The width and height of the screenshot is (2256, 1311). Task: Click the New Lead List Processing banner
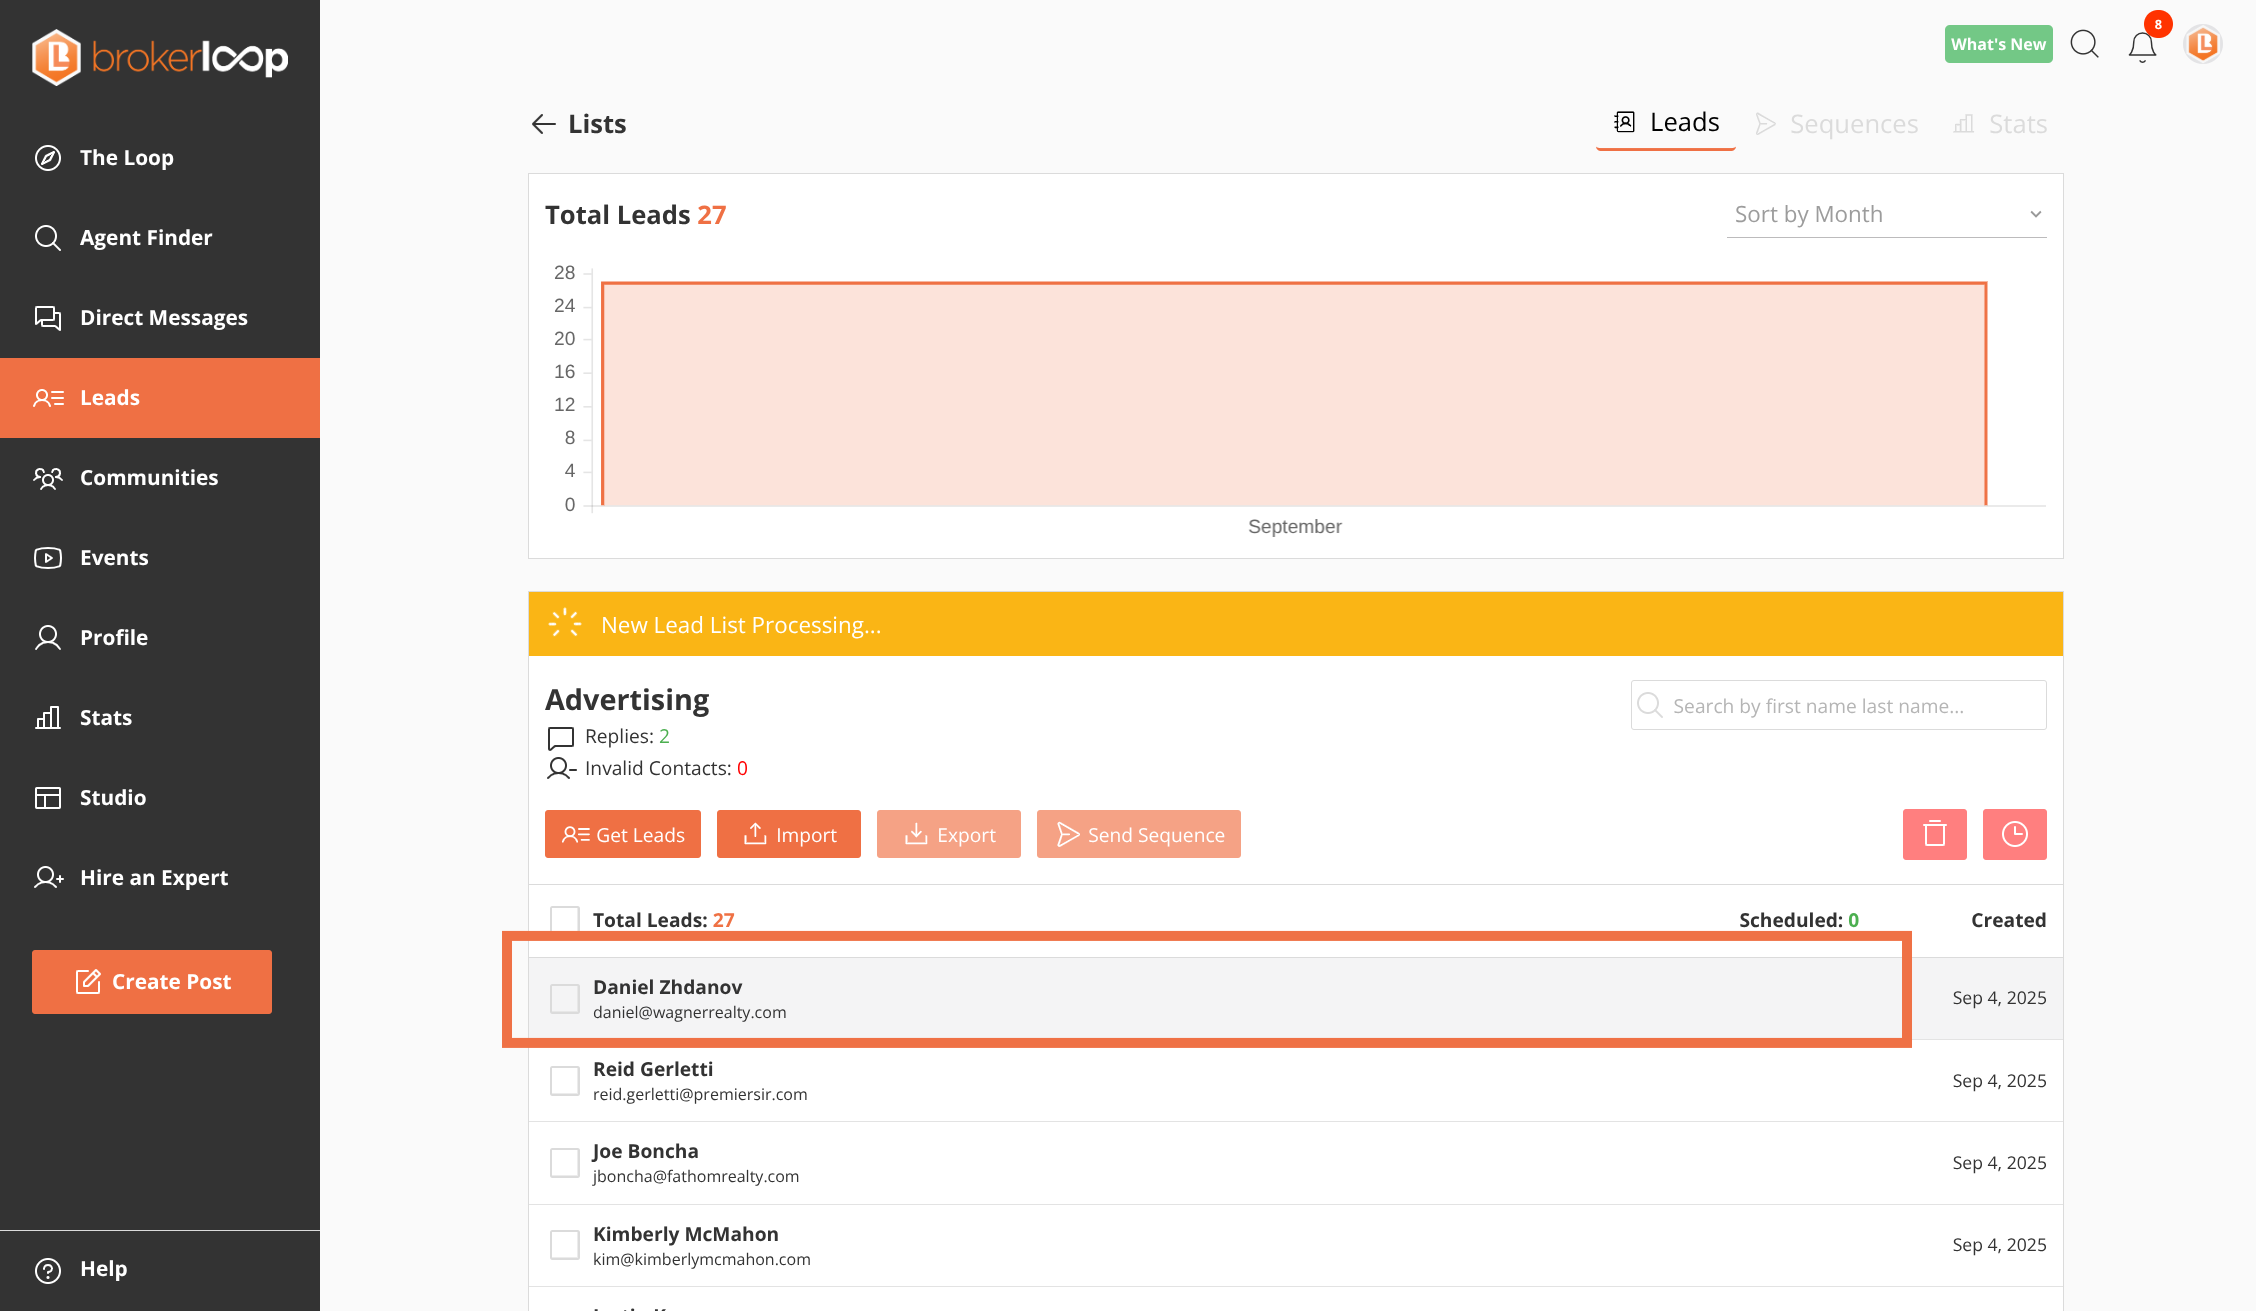(1296, 624)
